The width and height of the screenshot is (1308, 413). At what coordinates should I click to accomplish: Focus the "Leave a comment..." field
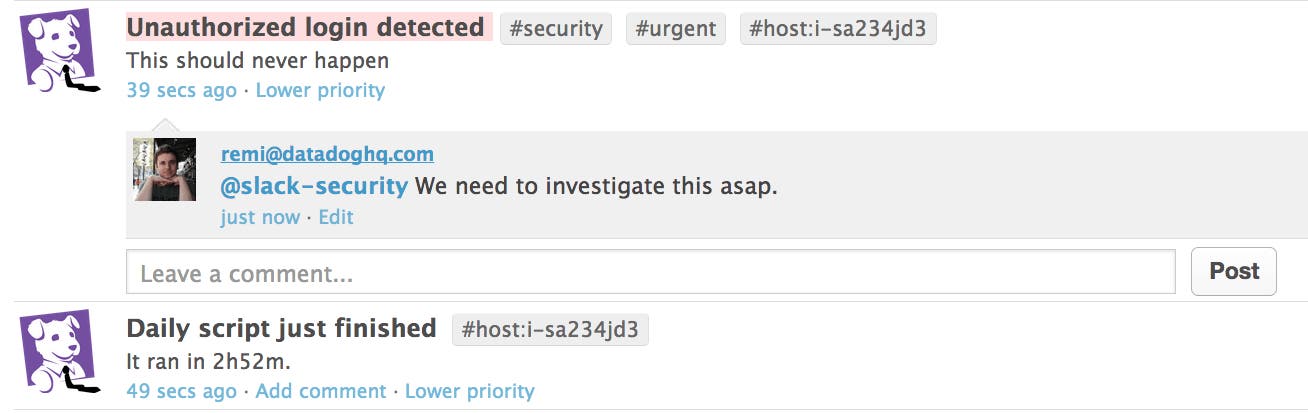(x=650, y=272)
